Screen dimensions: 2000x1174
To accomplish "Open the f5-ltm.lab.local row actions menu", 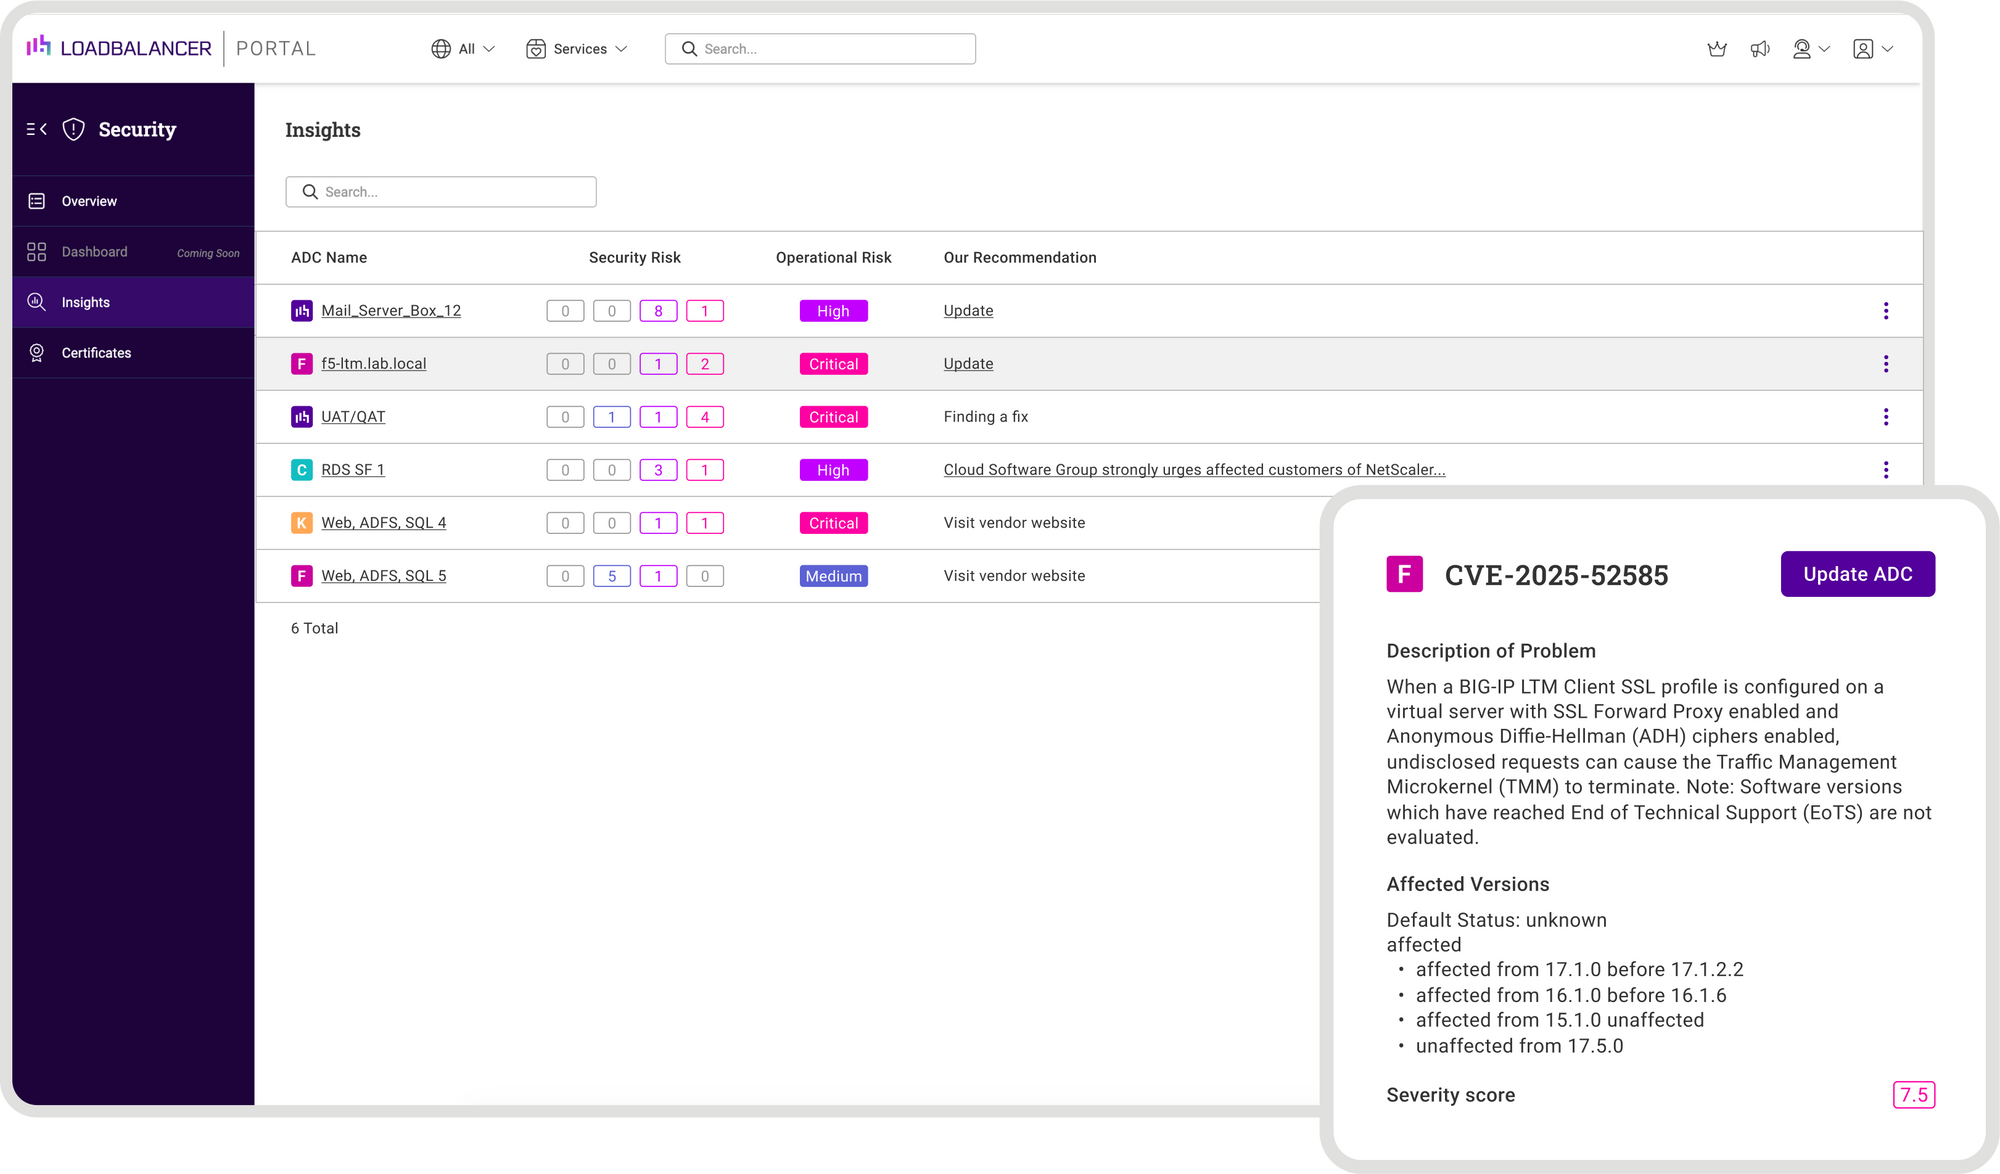I will click(1886, 364).
